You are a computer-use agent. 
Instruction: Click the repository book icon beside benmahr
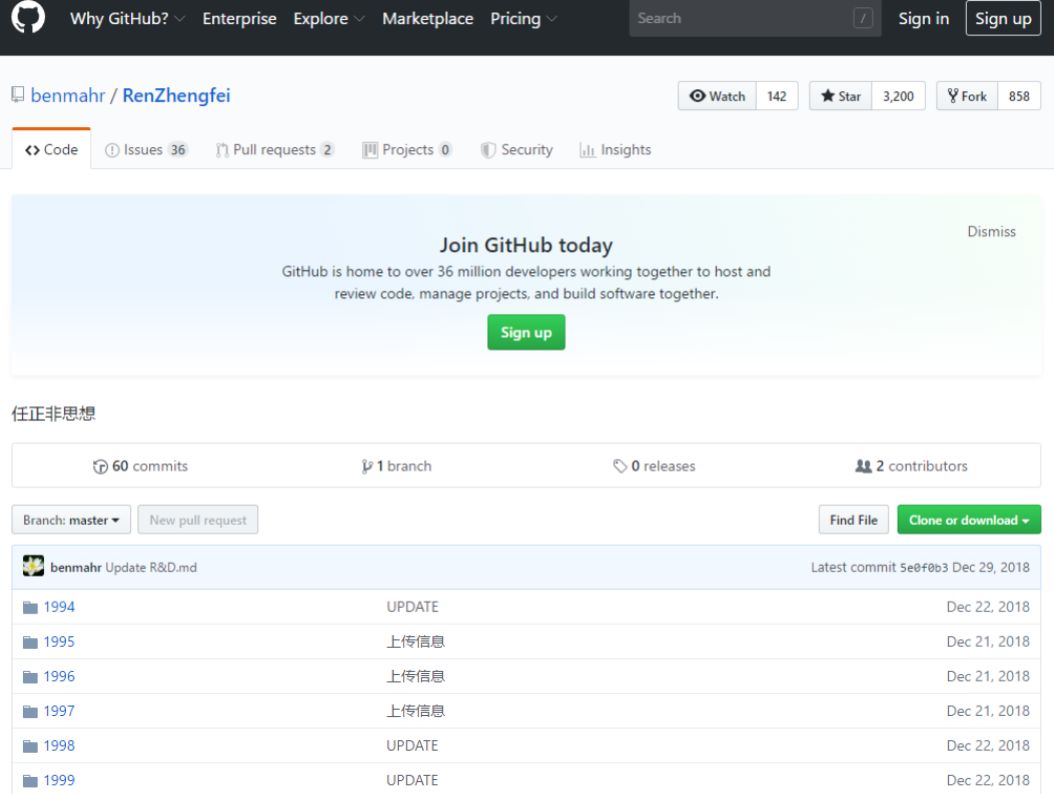18,95
